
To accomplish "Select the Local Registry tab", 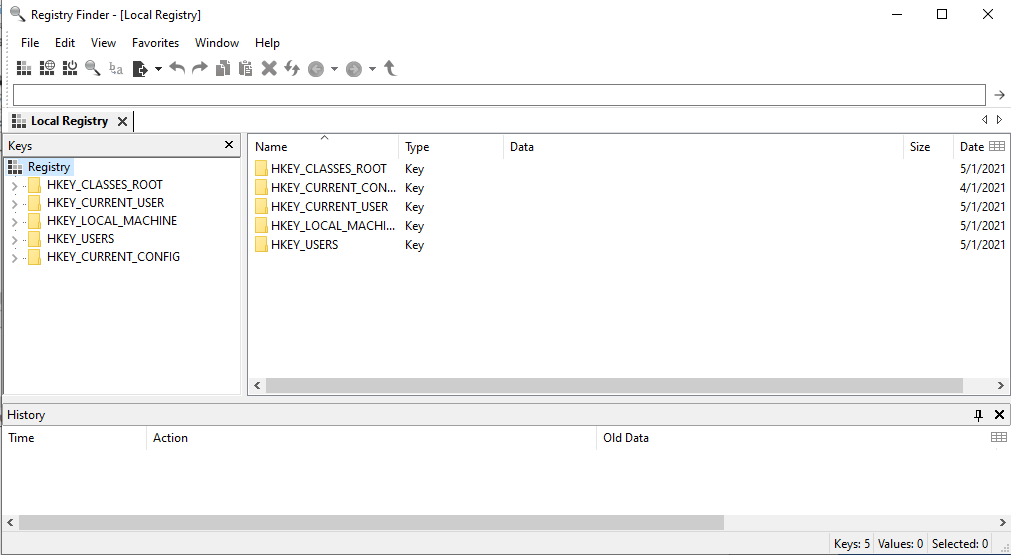I will click(x=68, y=121).
